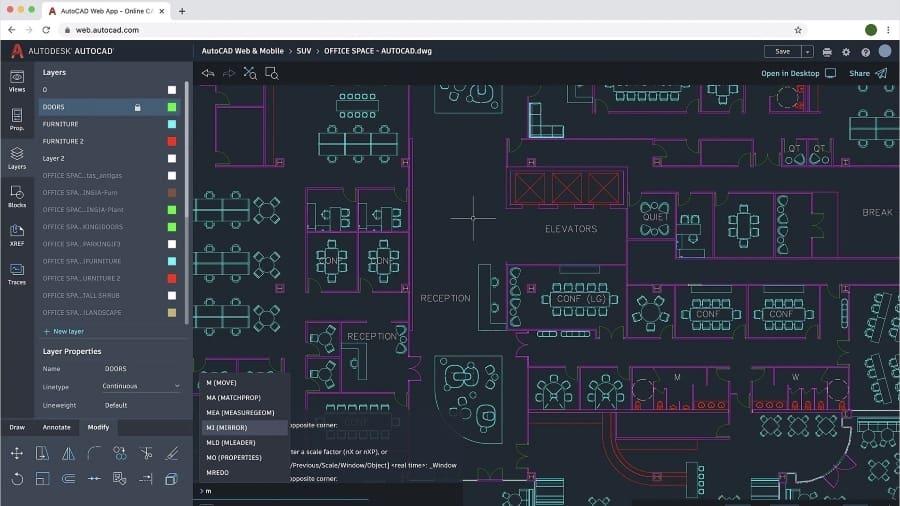Select the Copy objects tool icon

(120, 453)
